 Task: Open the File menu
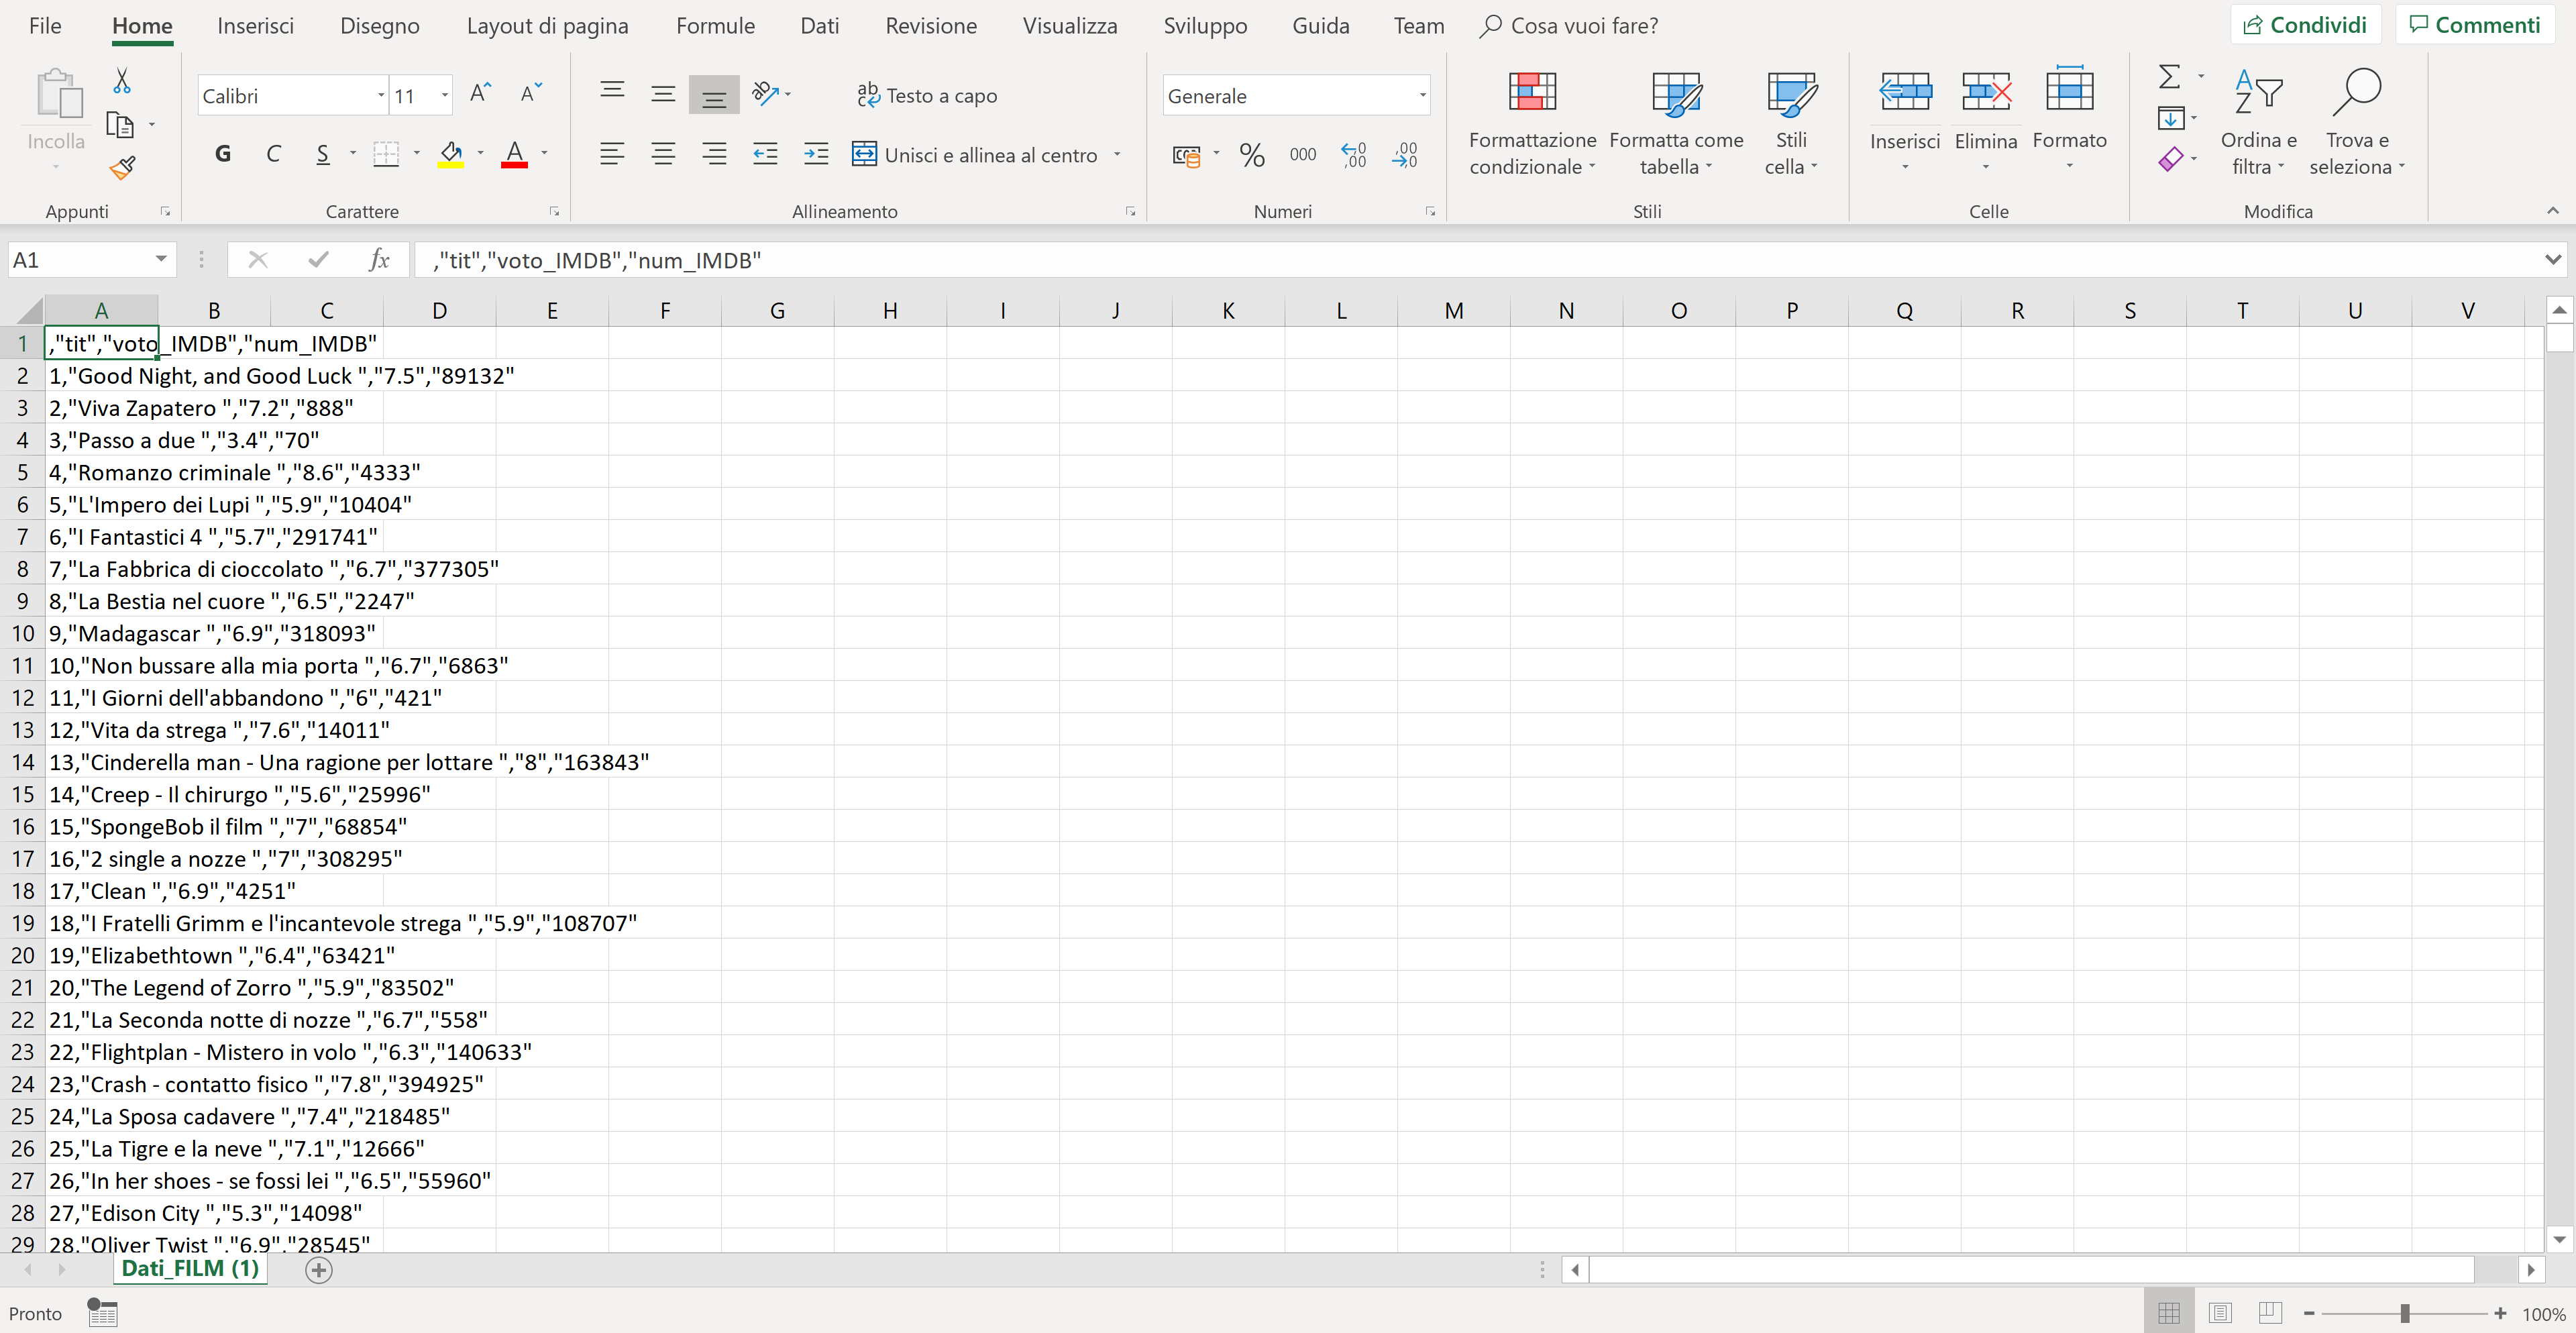coord(45,26)
